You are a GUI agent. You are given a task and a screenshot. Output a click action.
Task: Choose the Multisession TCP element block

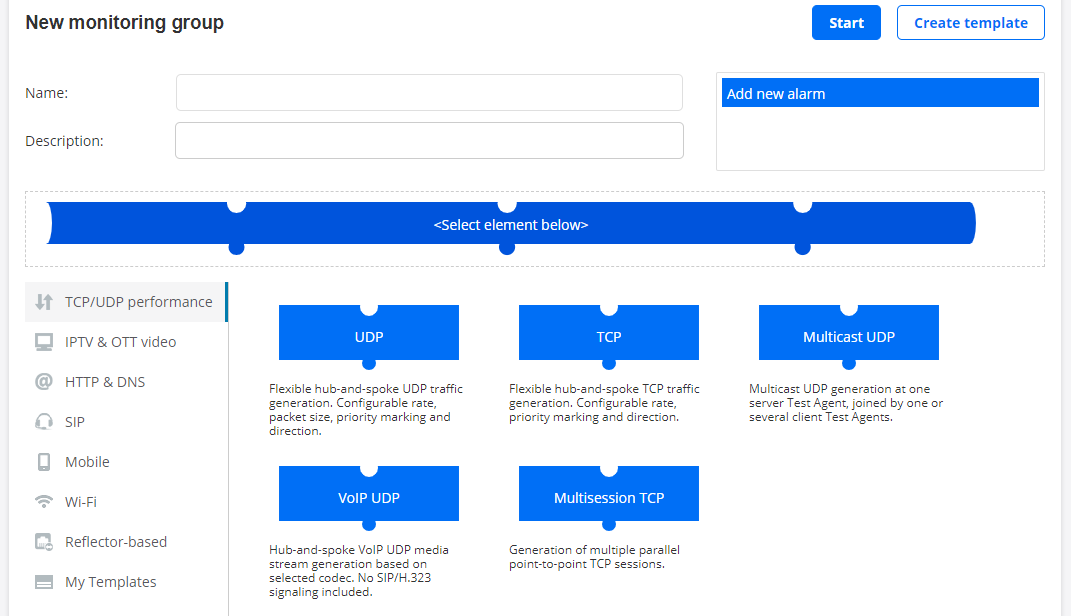click(608, 497)
